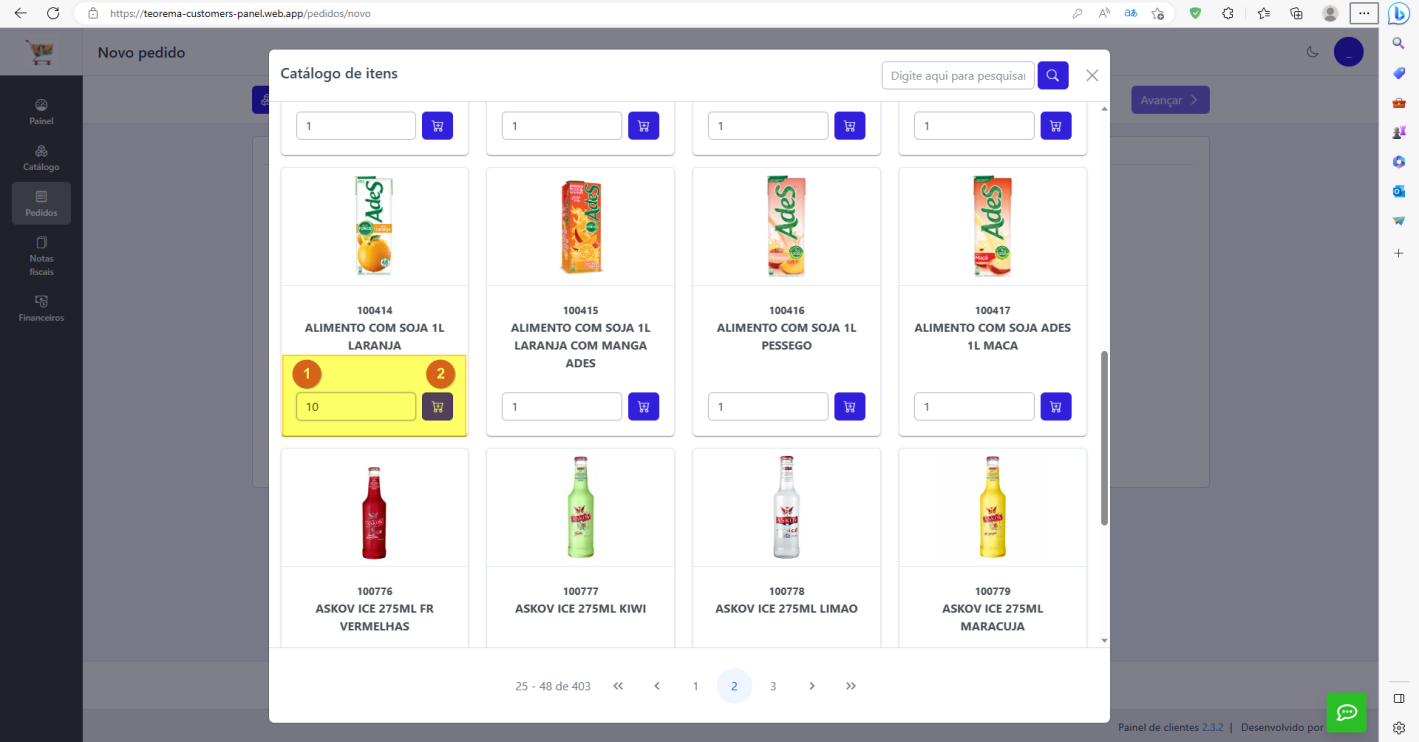This screenshot has height=742, width=1419.
Task: Click '25 - 48 de 403' pagination text
Action: pos(553,686)
